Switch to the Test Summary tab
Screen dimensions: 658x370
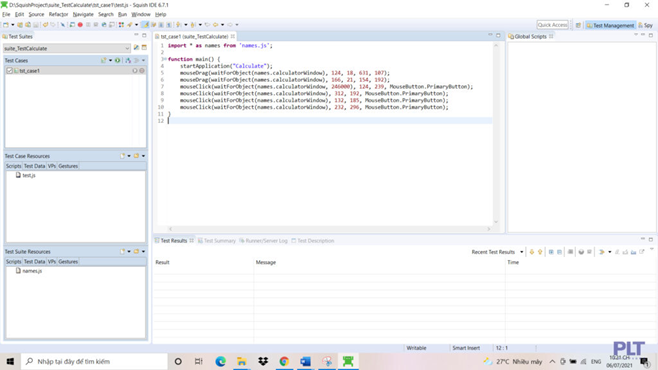(x=217, y=241)
